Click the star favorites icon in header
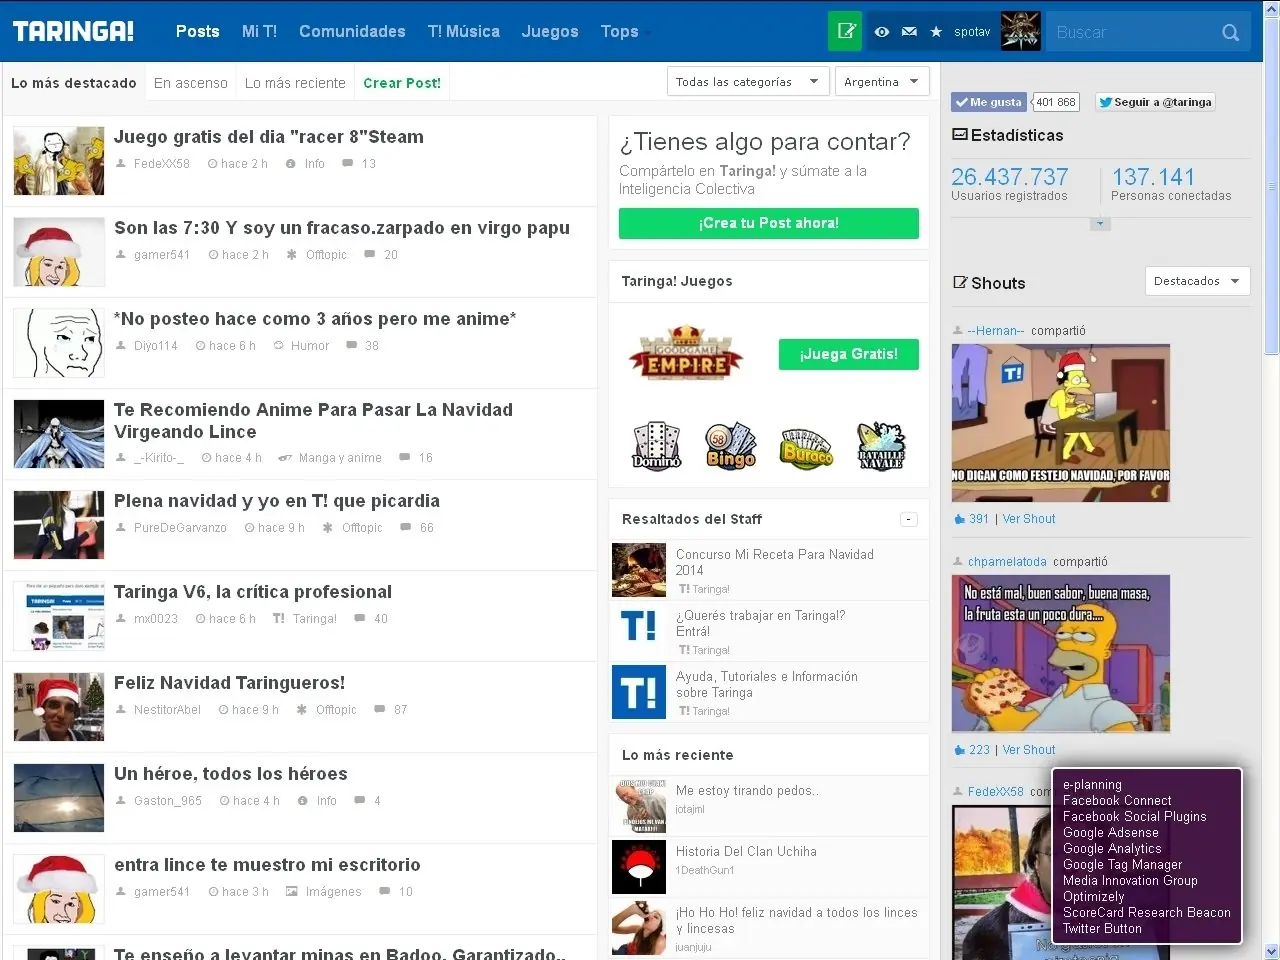This screenshot has height=960, width=1280. coord(936,32)
